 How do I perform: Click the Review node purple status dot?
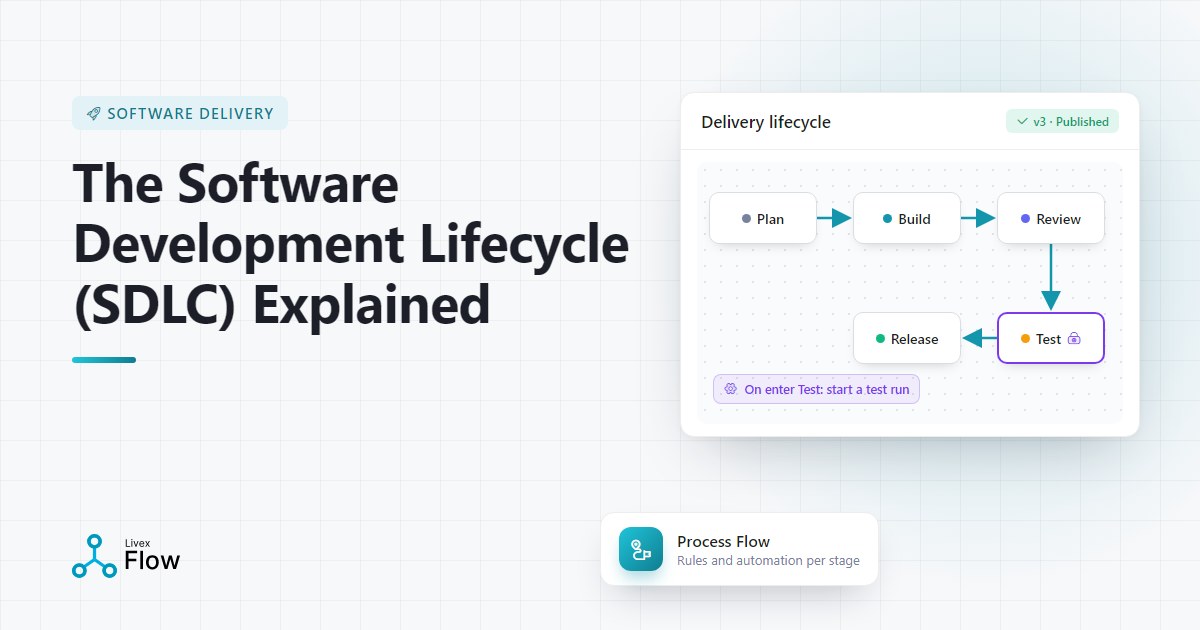pos(1025,219)
